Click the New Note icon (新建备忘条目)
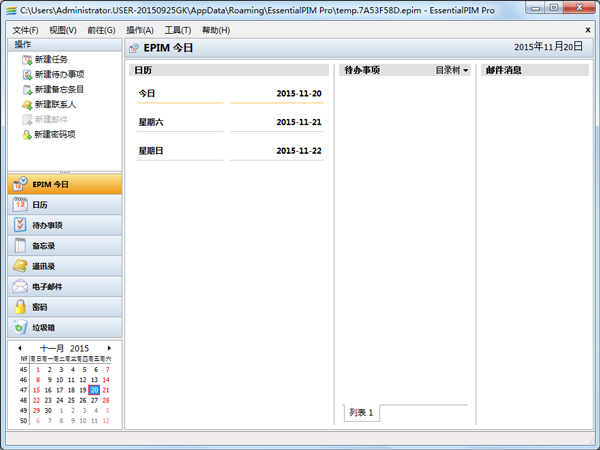This screenshot has width=600, height=450. click(26, 90)
